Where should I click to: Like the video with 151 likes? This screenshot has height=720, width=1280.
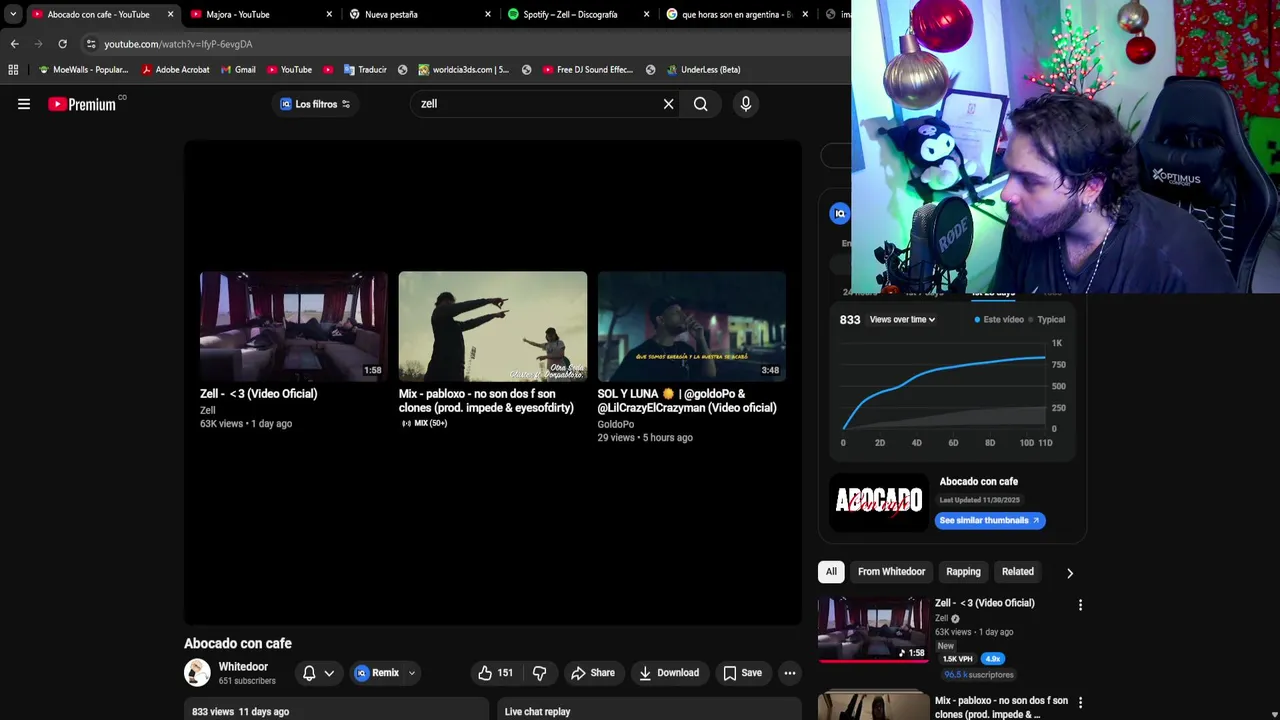[495, 673]
